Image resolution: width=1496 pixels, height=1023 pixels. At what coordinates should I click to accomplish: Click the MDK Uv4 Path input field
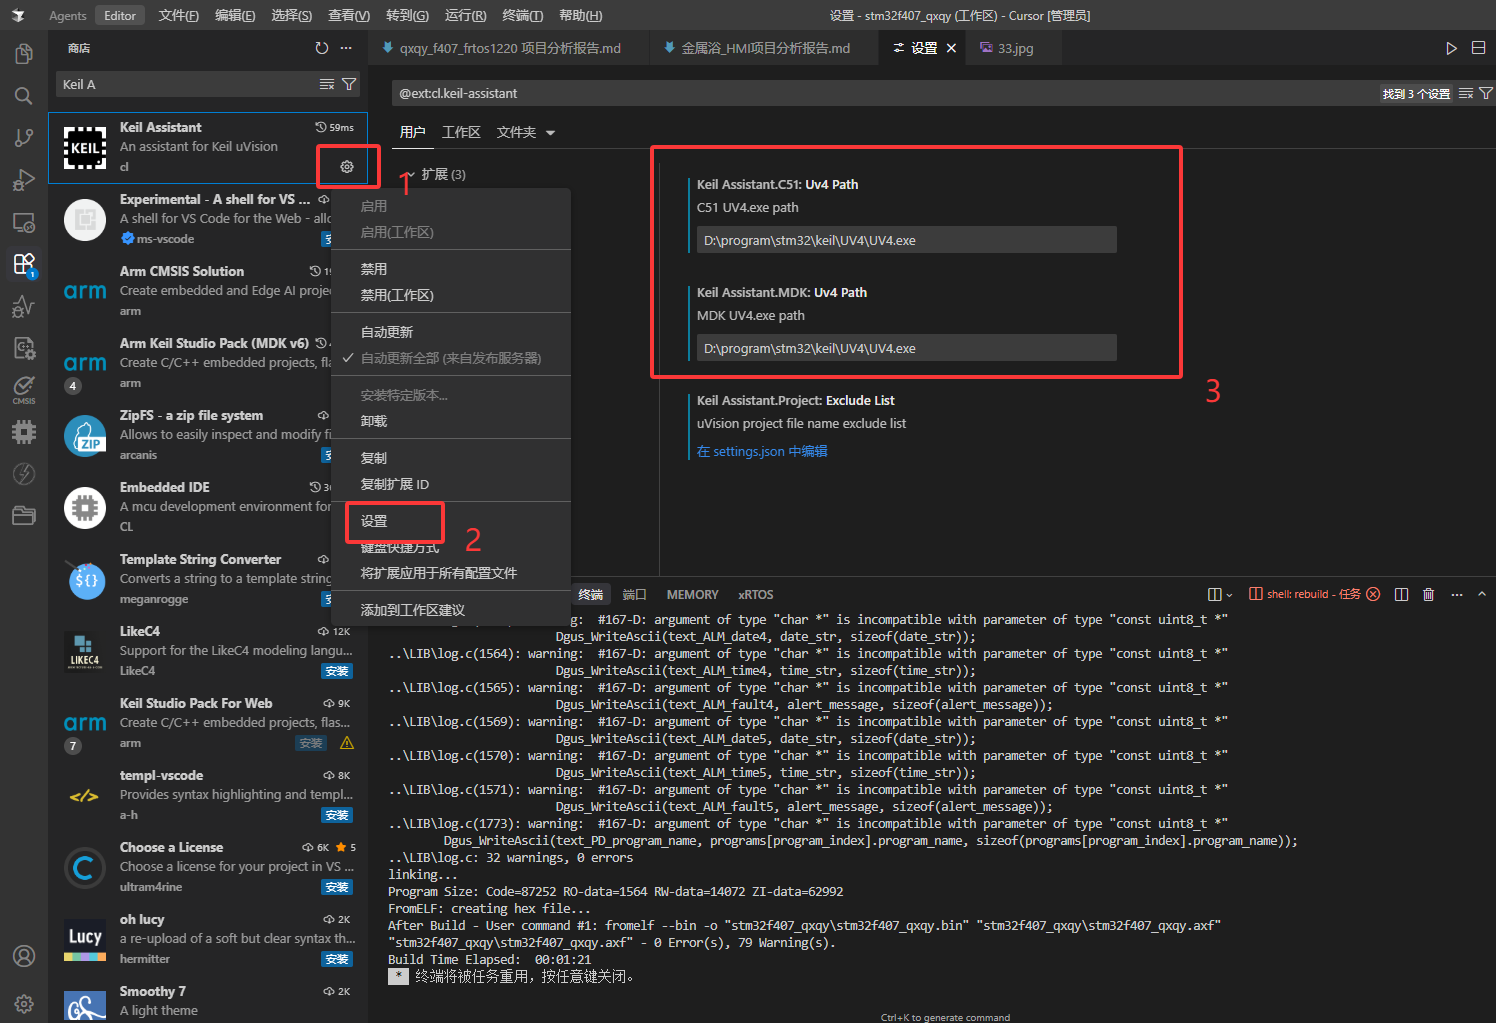pyautogui.click(x=906, y=348)
